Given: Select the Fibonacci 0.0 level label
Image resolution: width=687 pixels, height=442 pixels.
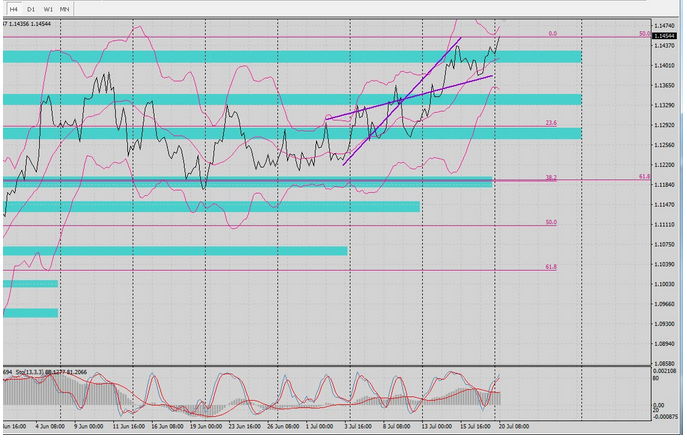Looking at the screenshot, I should tap(552, 33).
